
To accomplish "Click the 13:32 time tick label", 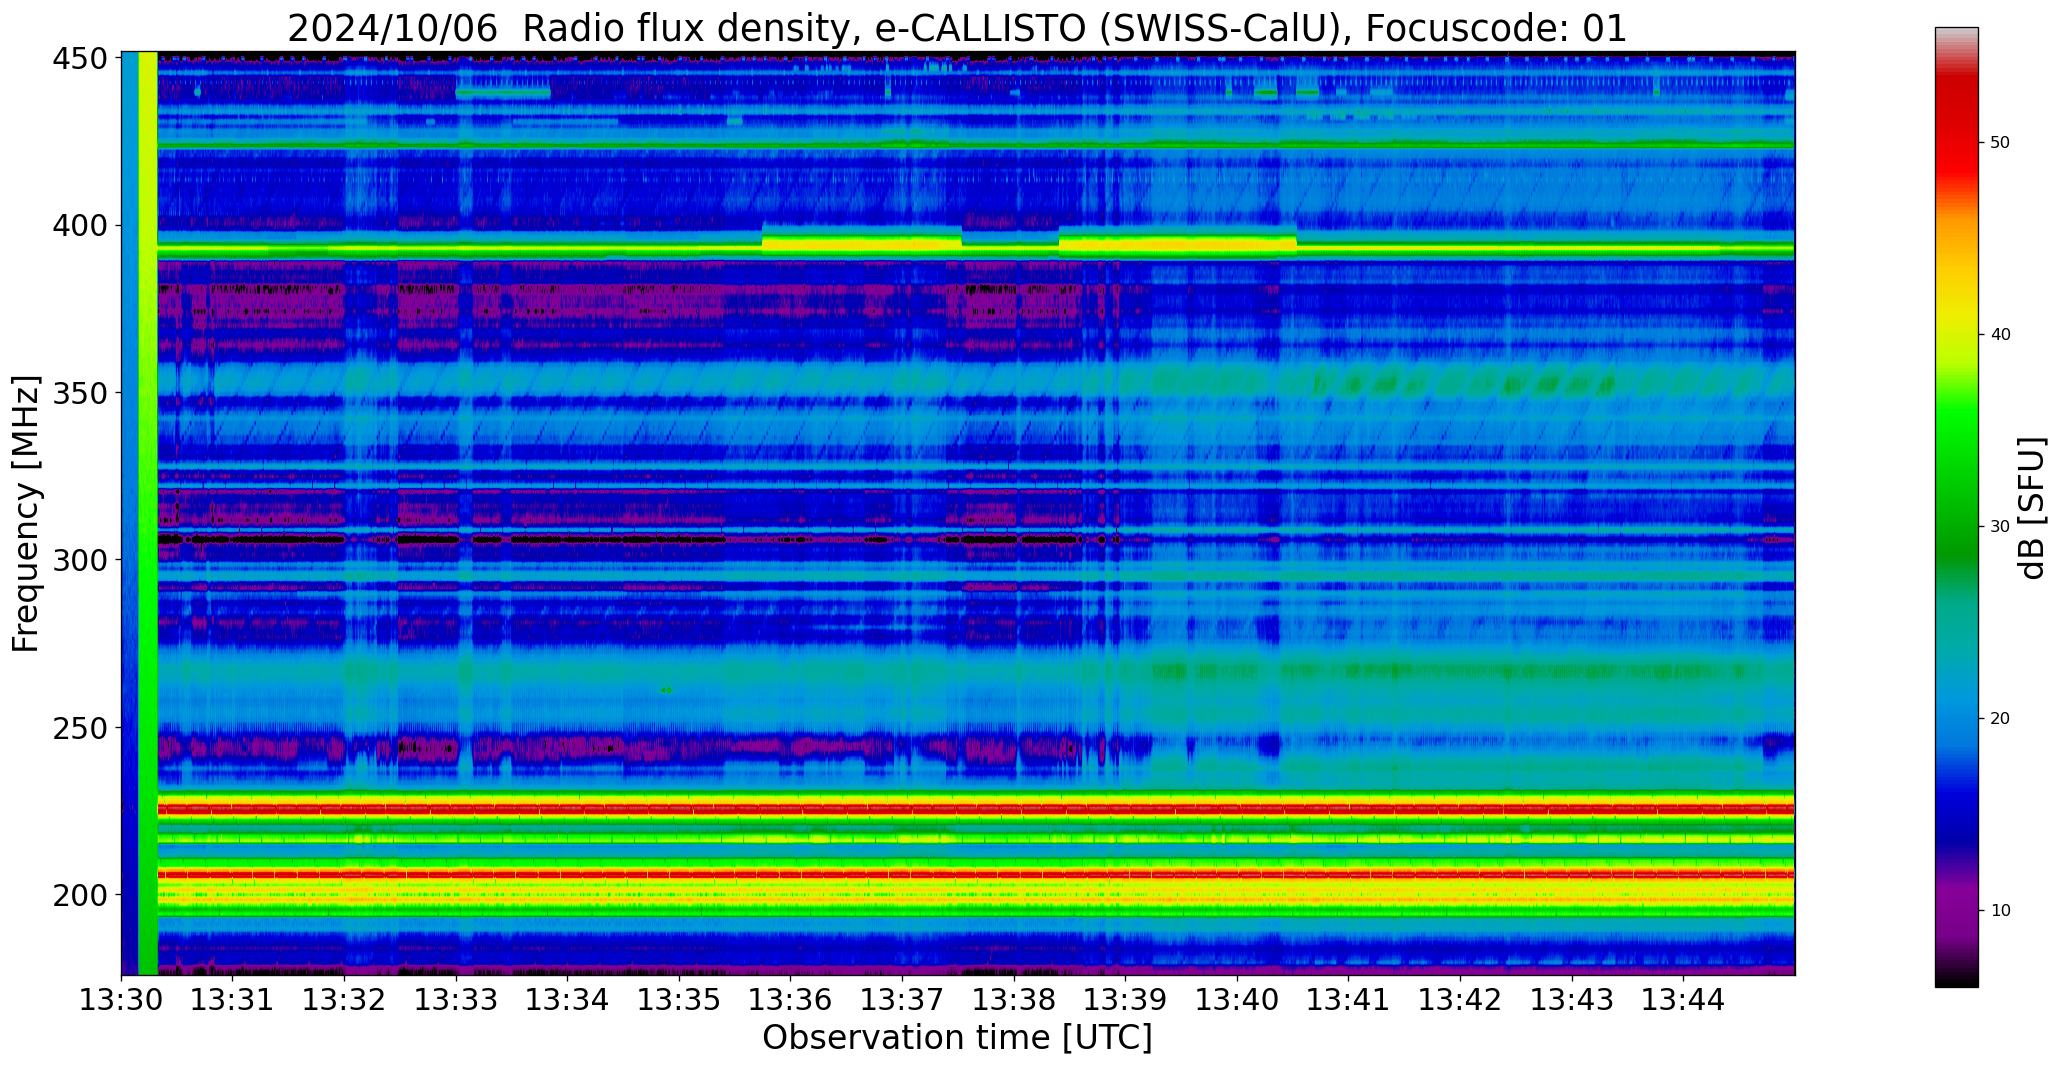I will click(345, 999).
